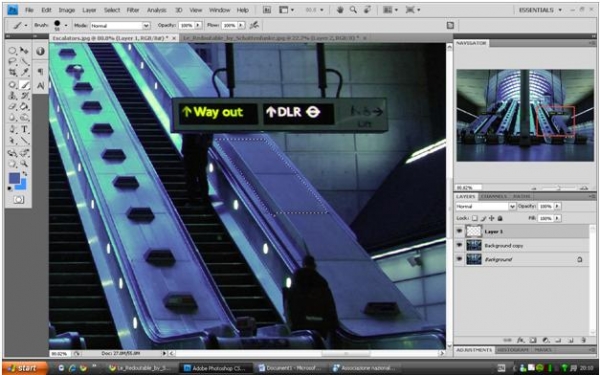Toggle lock transparent pixels checkbox
This screenshot has width=600, height=375.
474,218
